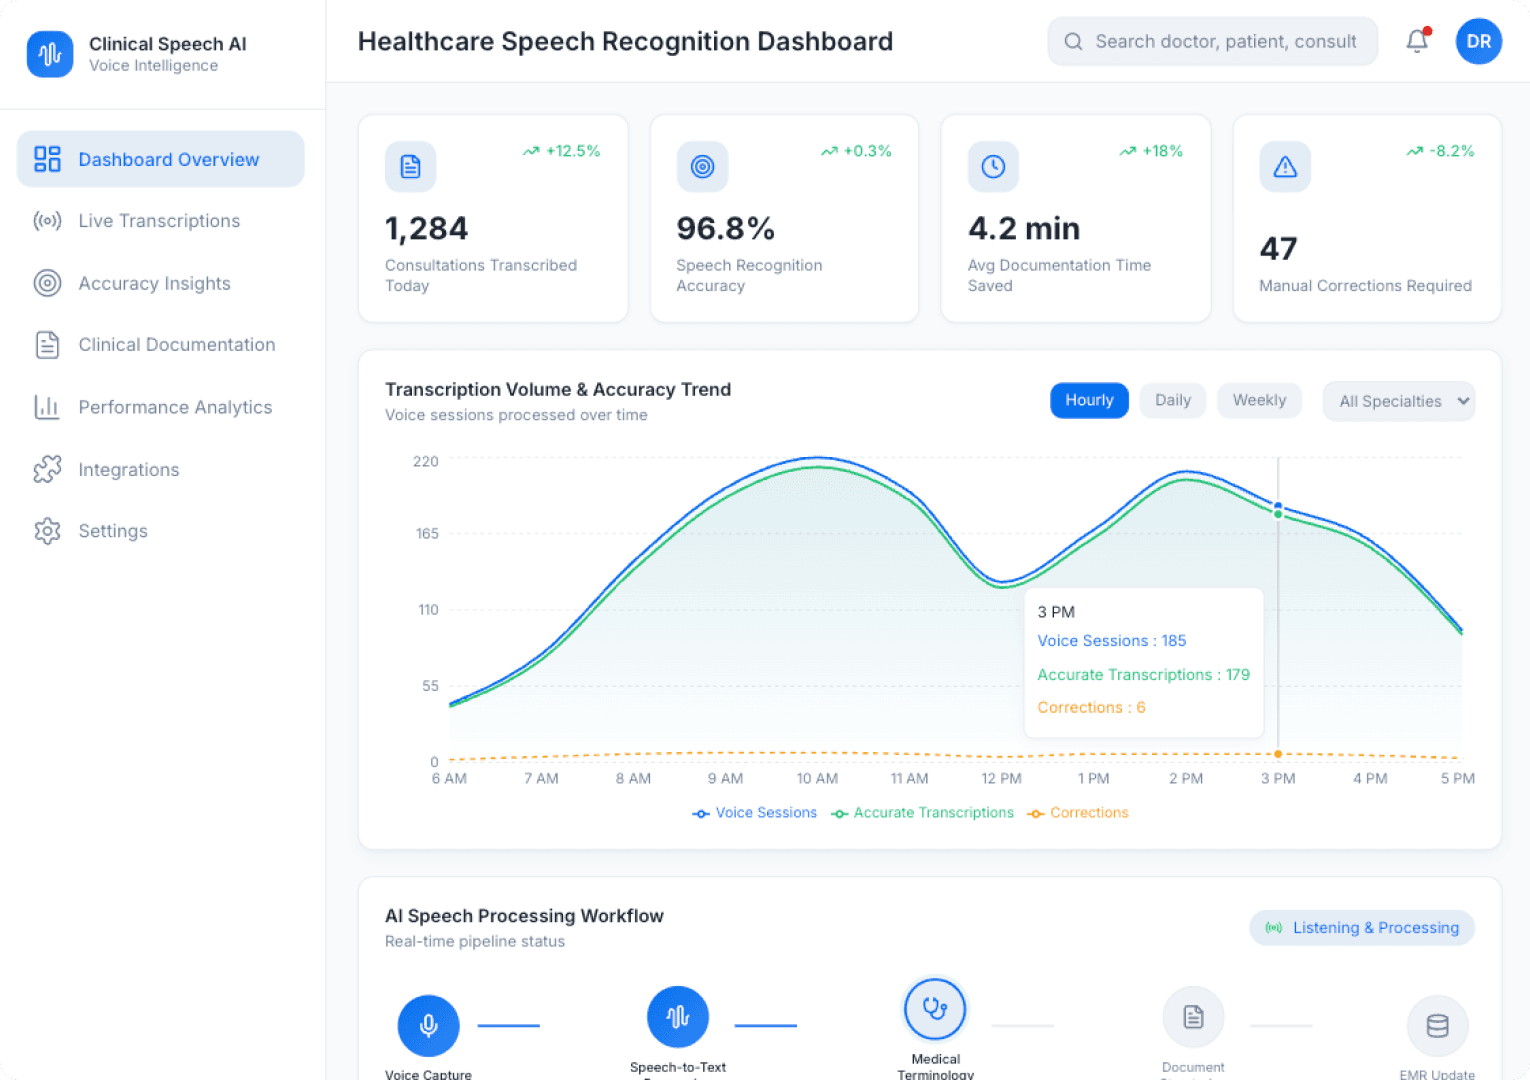Viewport: 1530px width, 1080px height.
Task: Select the Live Transcriptions sidebar icon
Action: pos(47,221)
